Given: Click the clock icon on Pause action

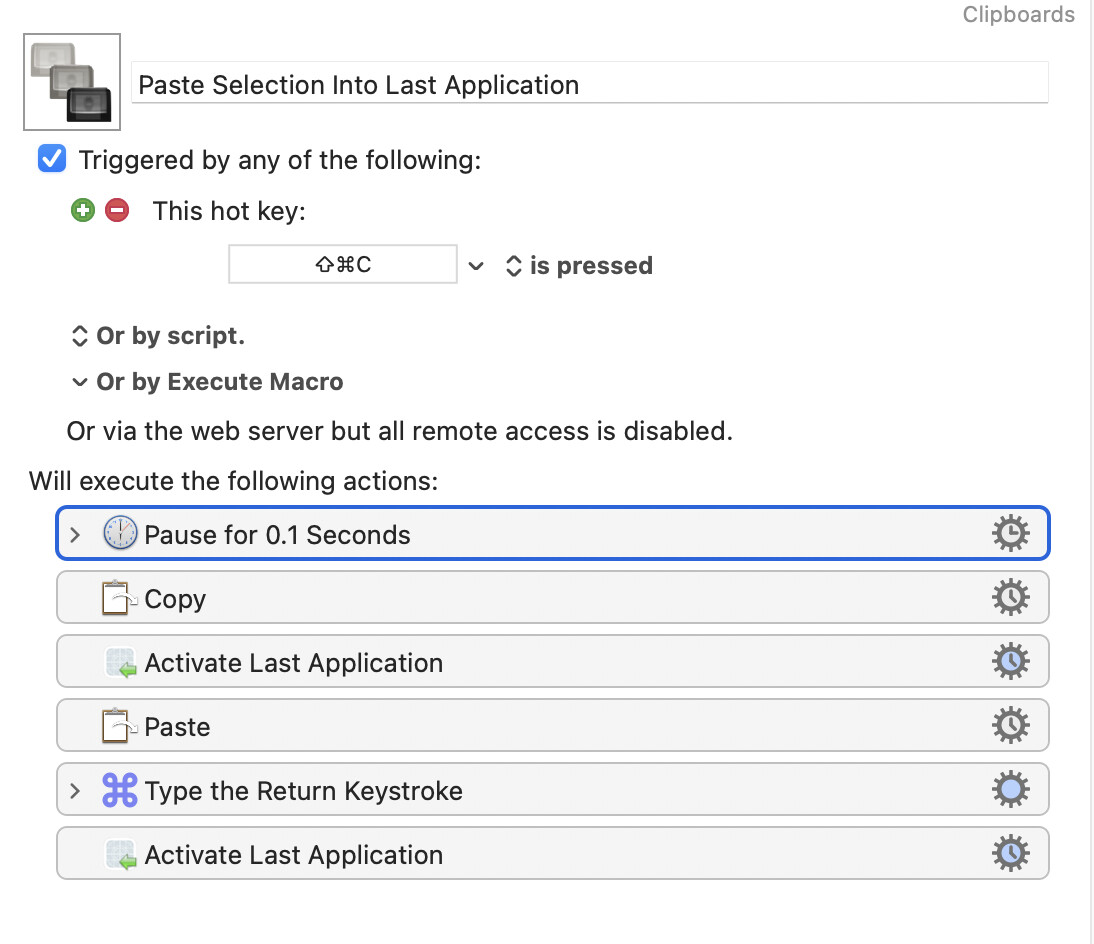Looking at the screenshot, I should pos(120,535).
